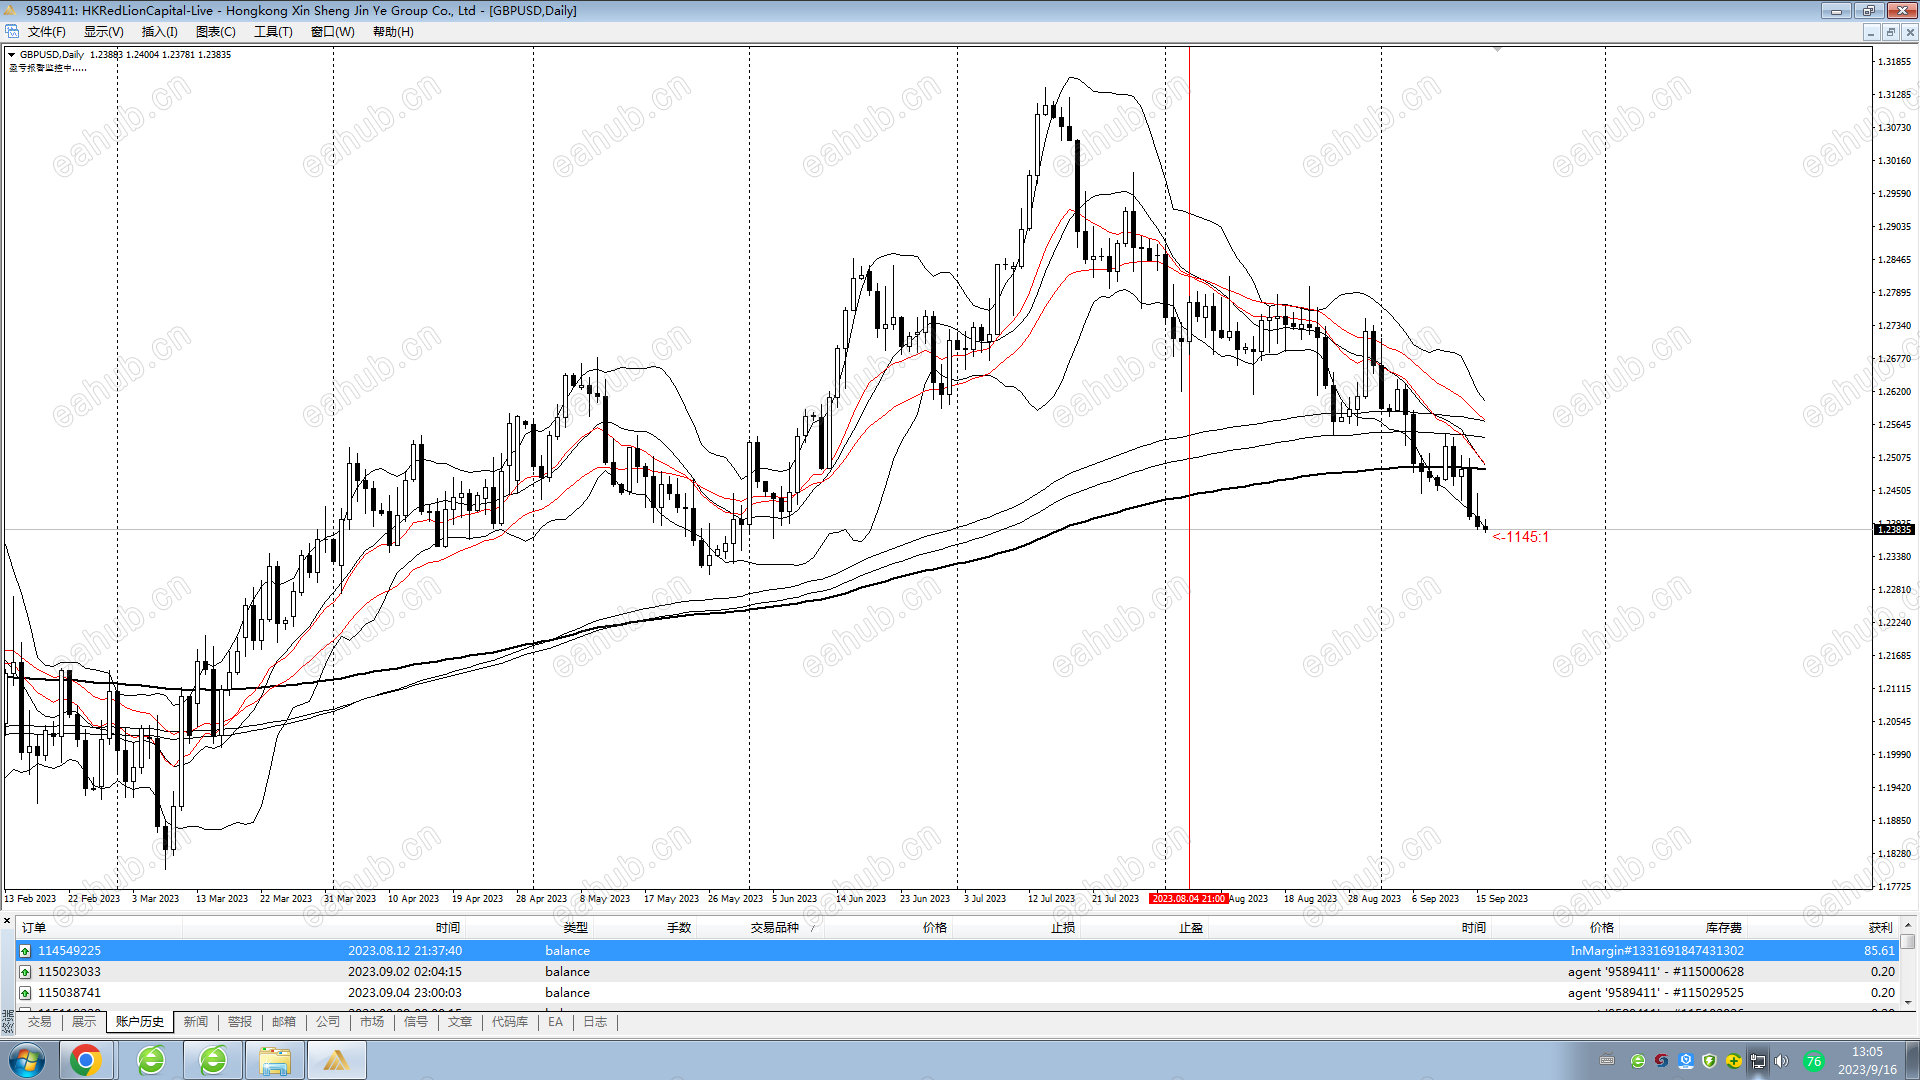
Task: Open the 警报 tab
Action: pos(239,1022)
